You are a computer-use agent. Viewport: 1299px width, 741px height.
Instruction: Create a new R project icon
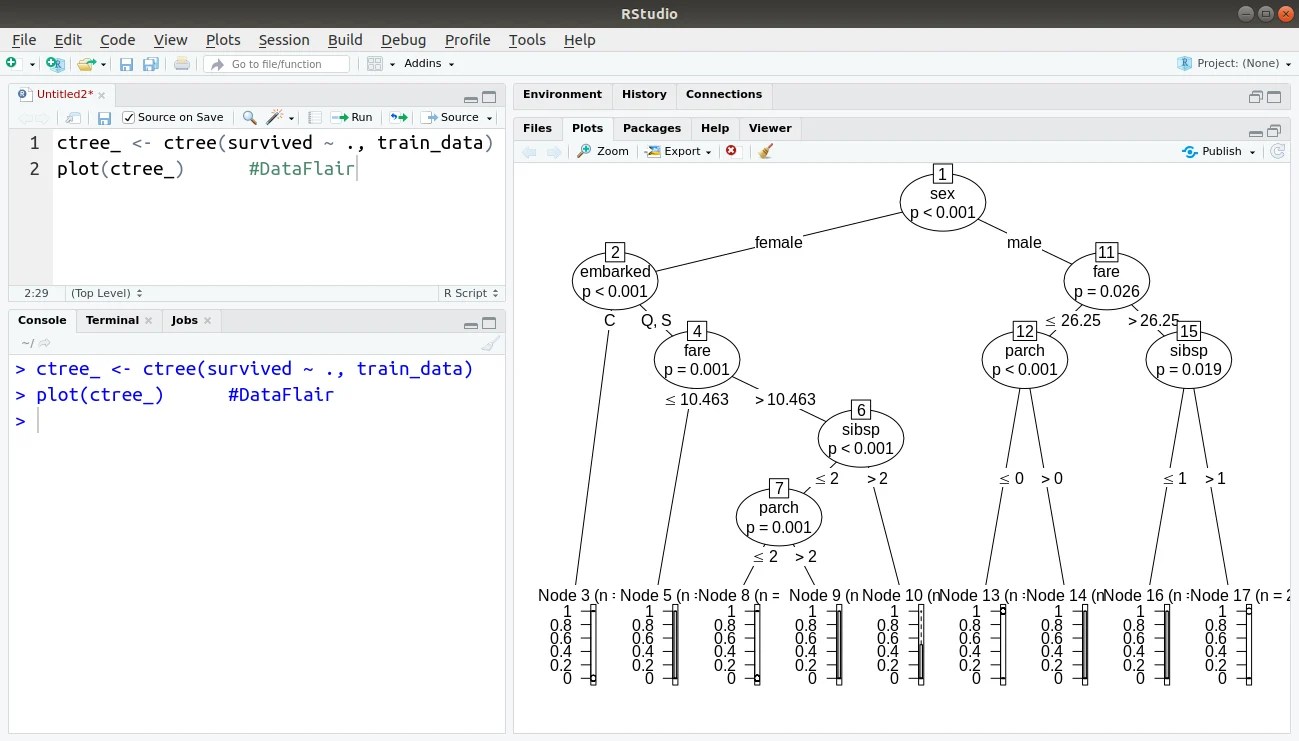click(55, 63)
